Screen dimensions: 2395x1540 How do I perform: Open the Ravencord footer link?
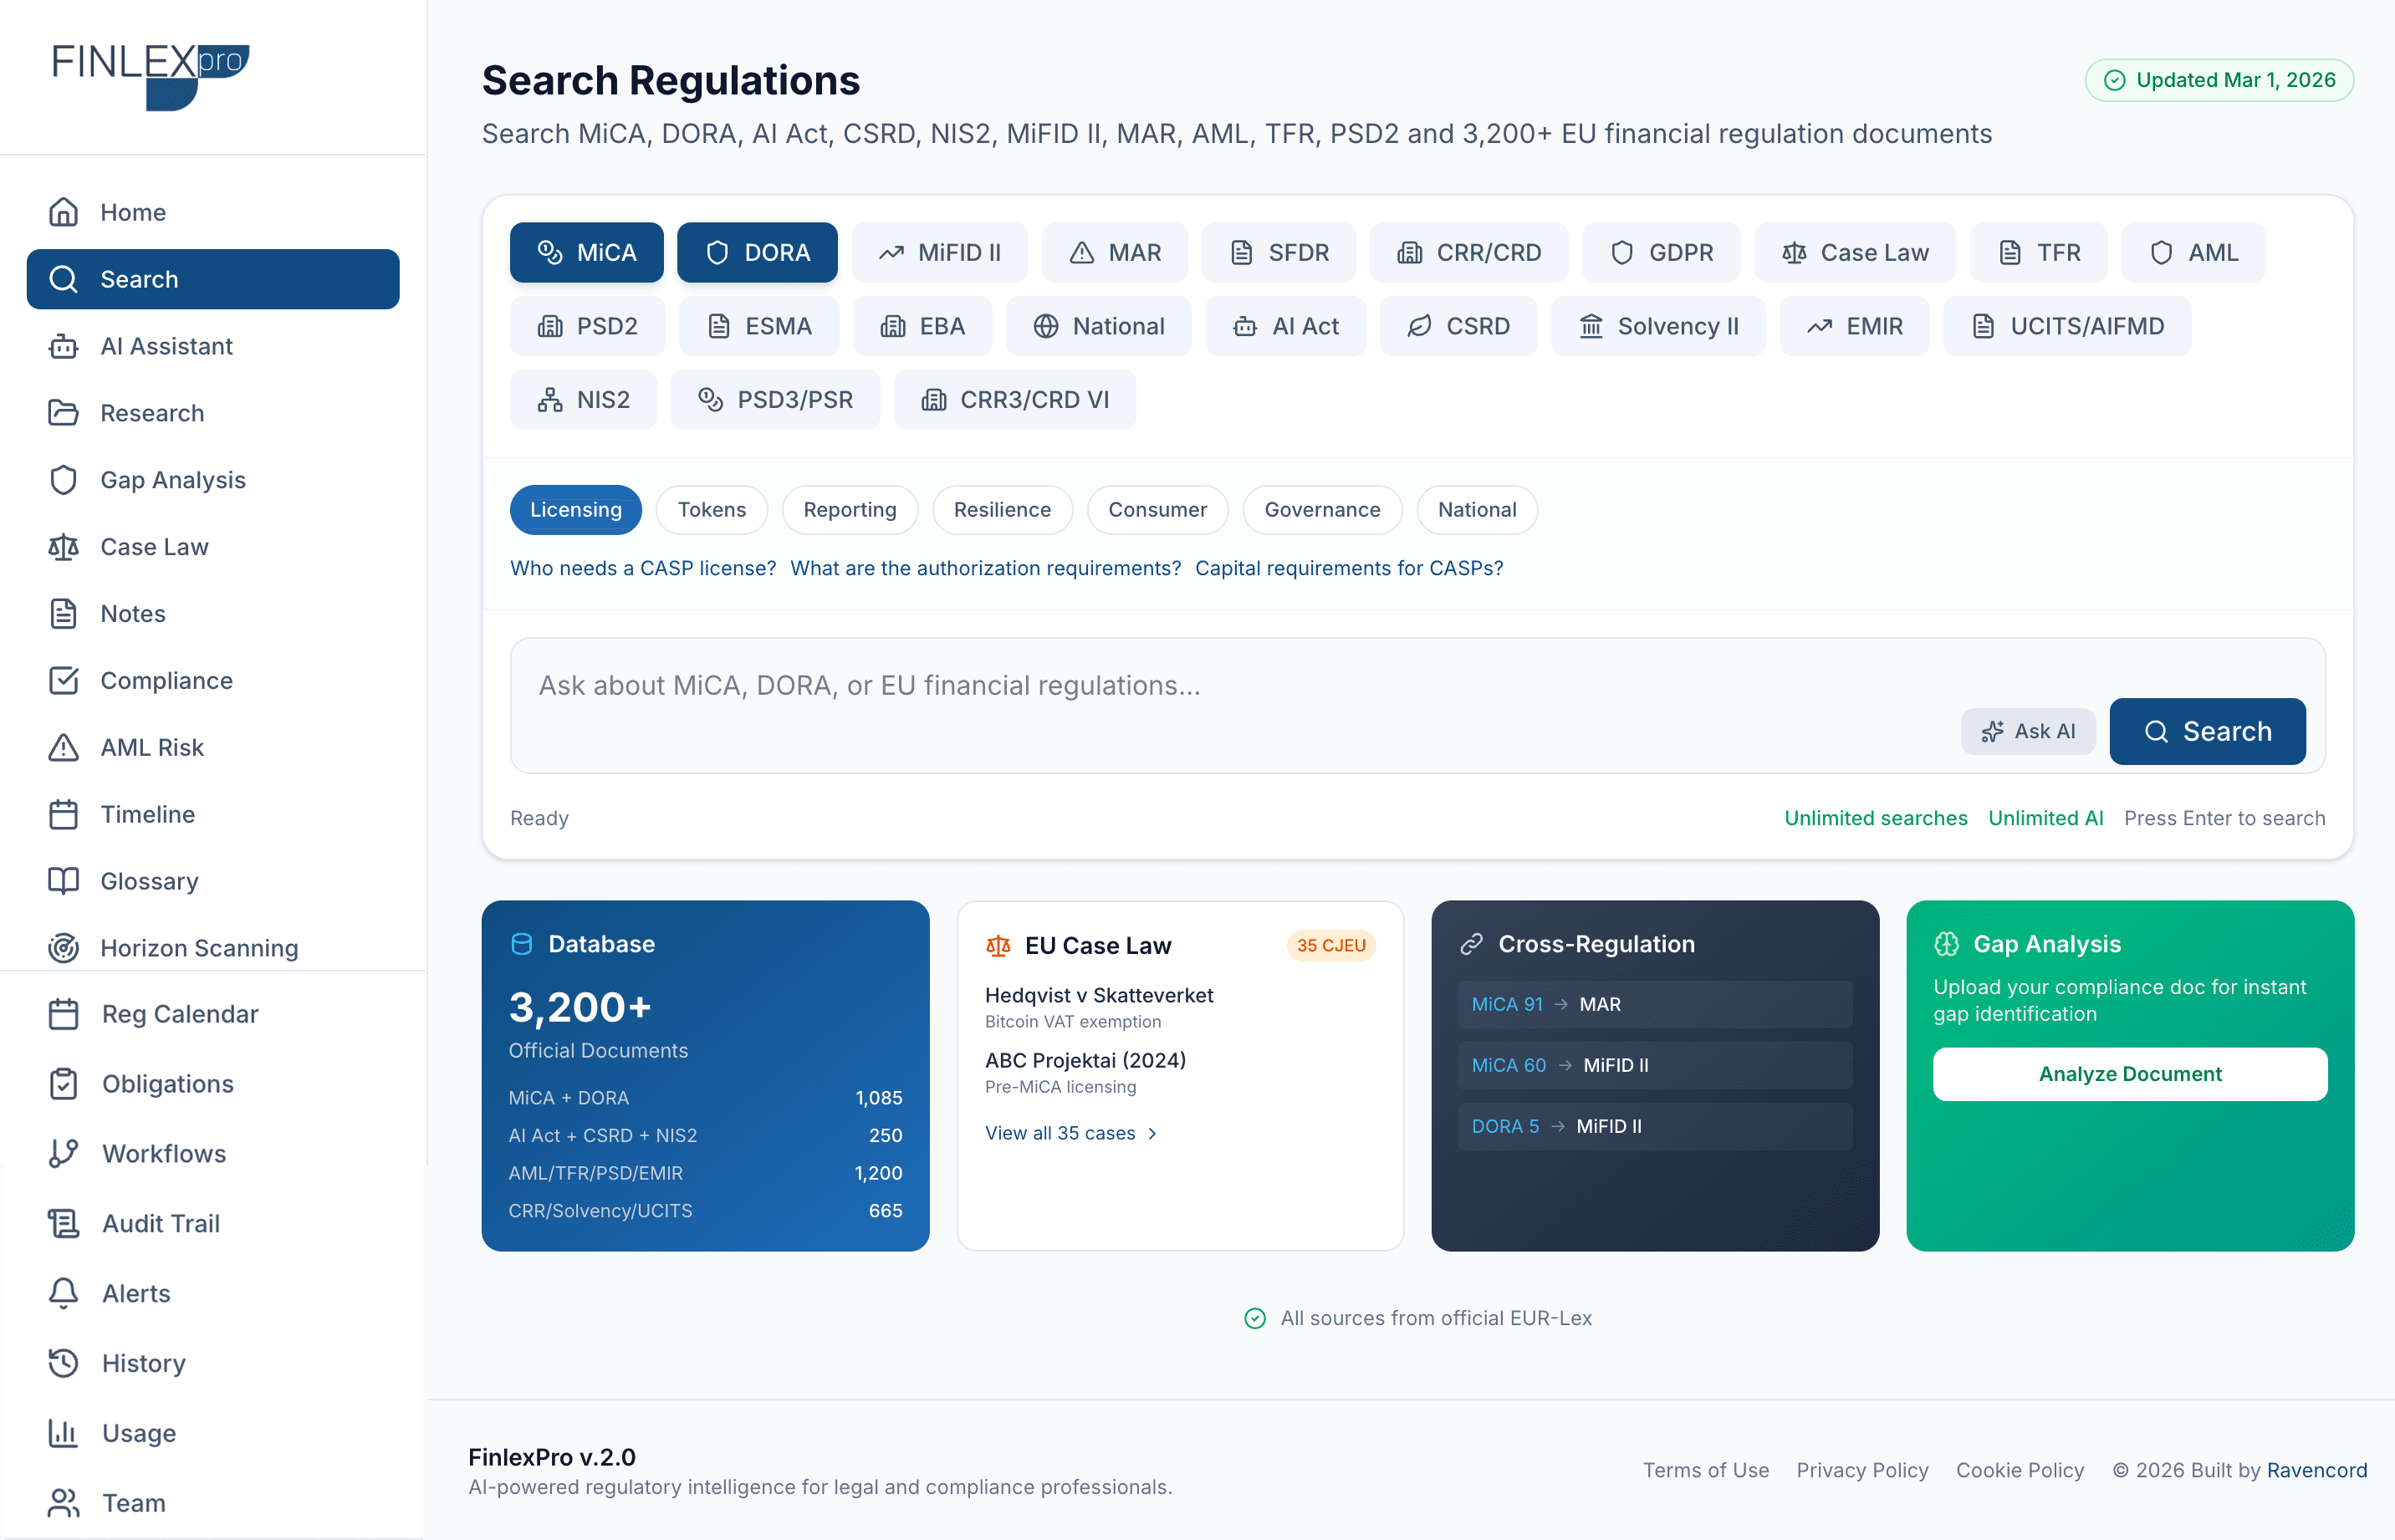coord(2316,1470)
